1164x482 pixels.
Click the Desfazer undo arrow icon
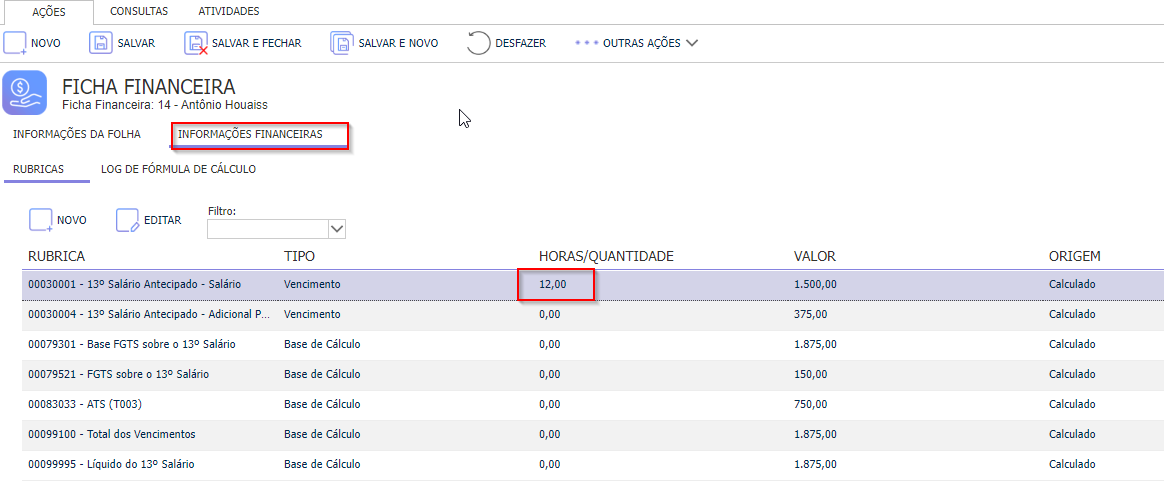click(x=479, y=43)
